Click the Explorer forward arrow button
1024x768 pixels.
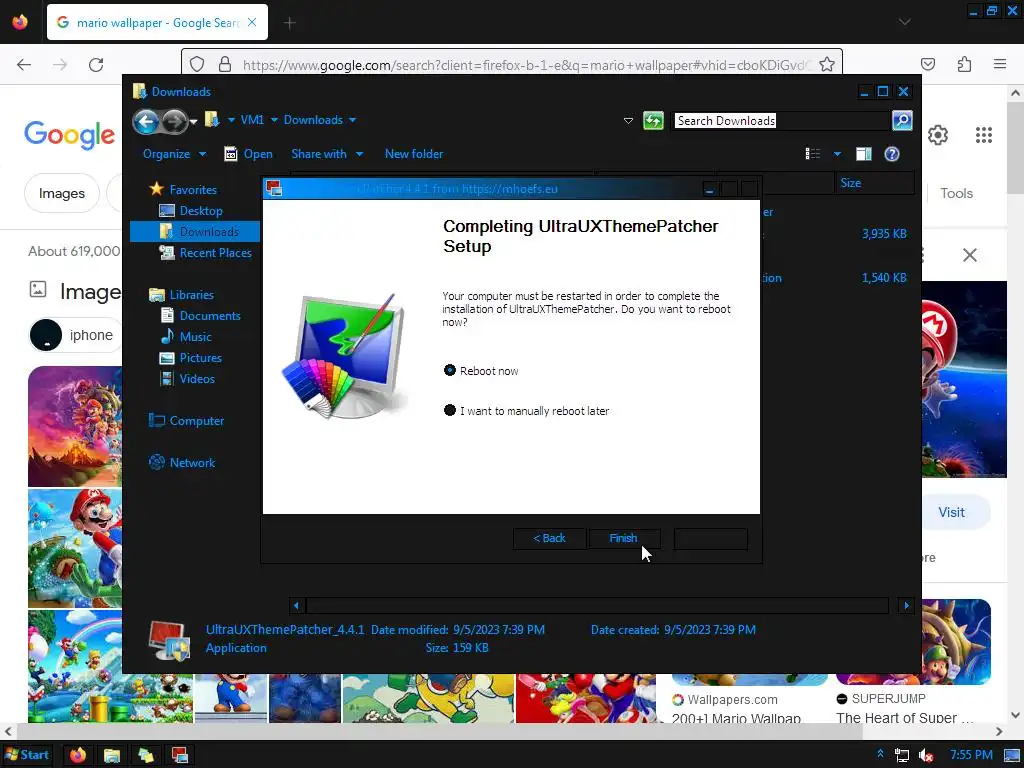pyautogui.click(x=173, y=121)
